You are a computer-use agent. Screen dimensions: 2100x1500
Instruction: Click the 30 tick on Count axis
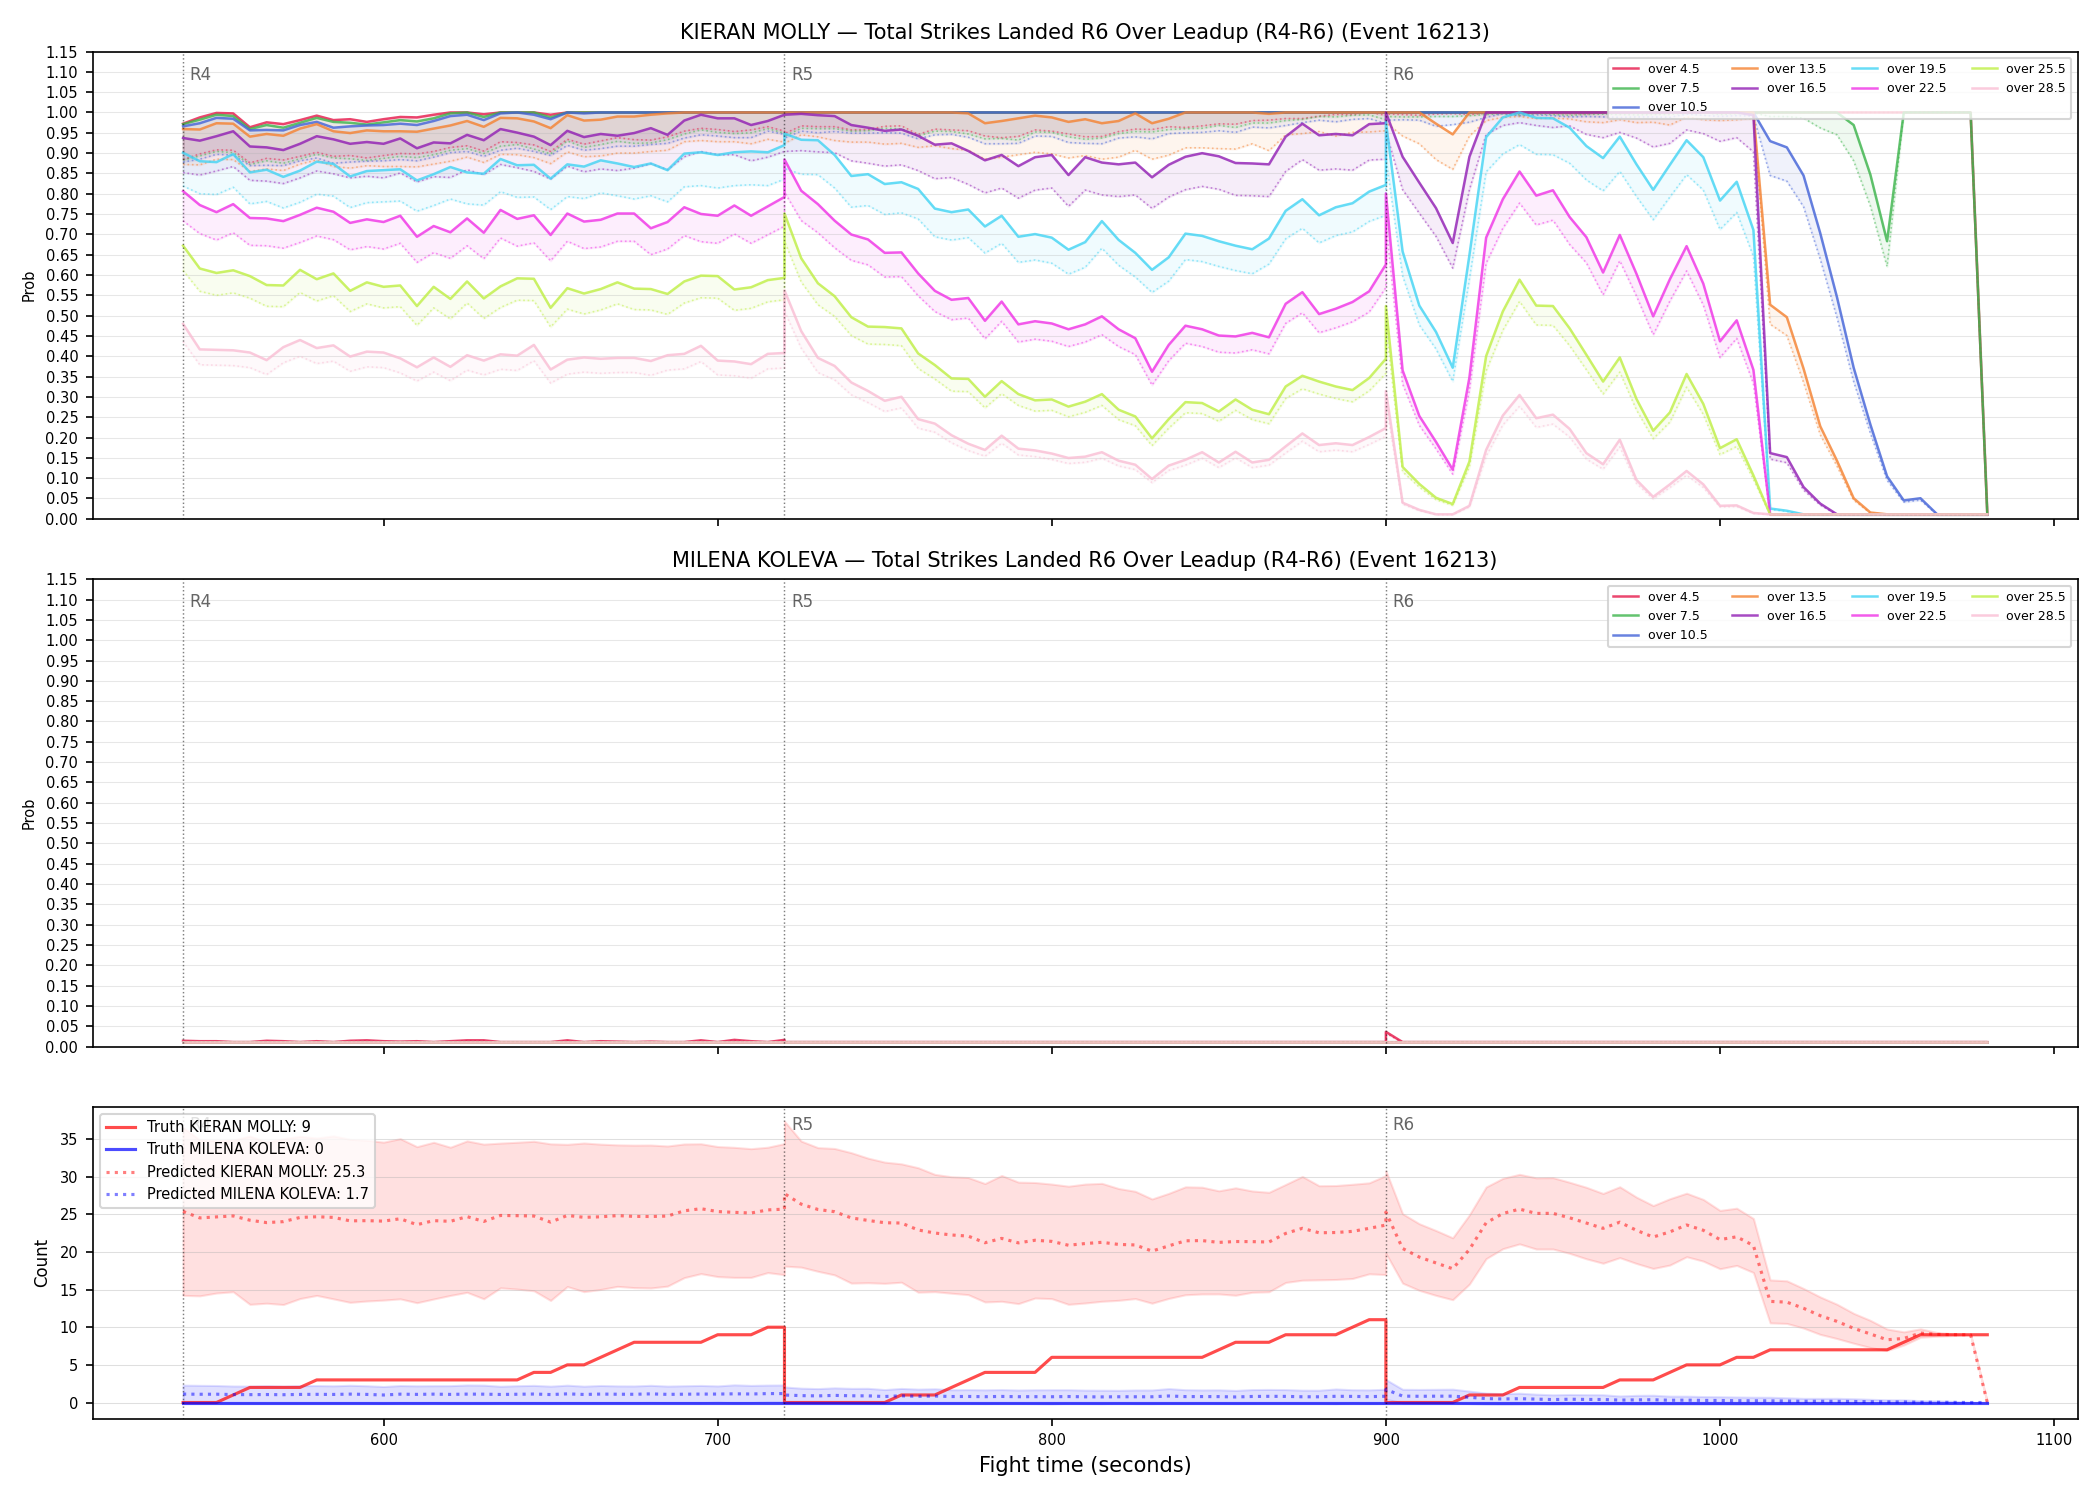tap(70, 1177)
